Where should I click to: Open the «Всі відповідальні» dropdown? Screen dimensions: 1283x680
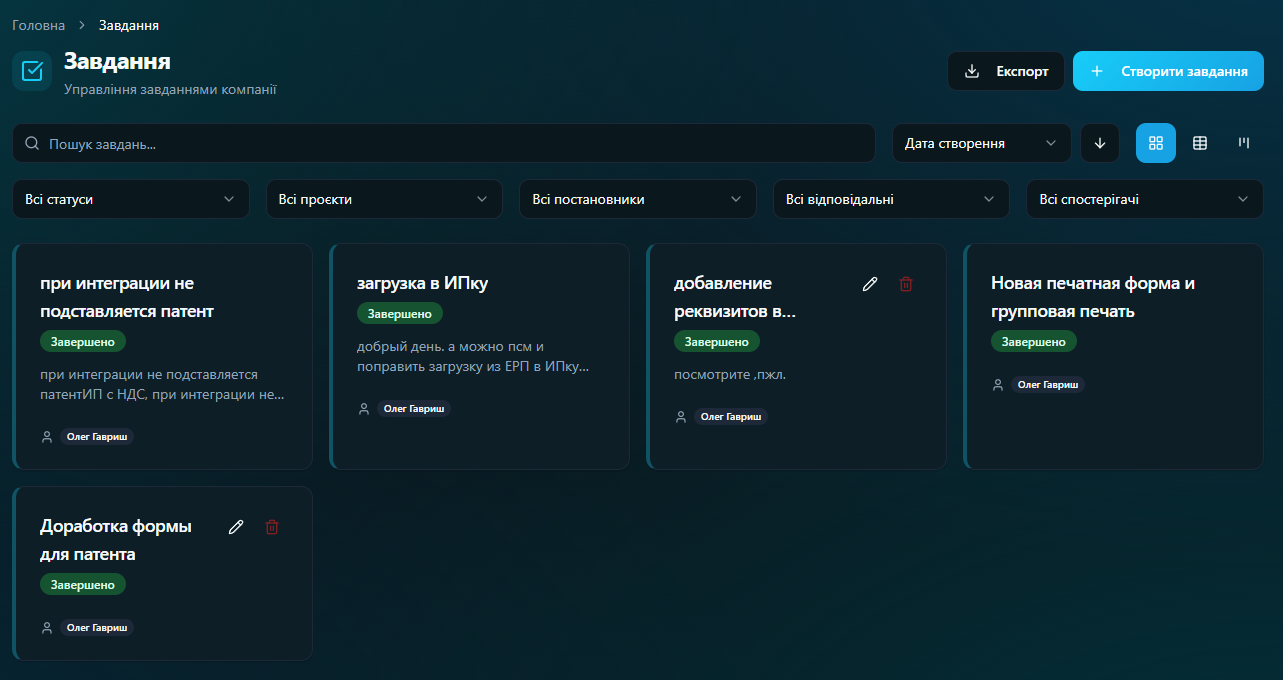[891, 199]
